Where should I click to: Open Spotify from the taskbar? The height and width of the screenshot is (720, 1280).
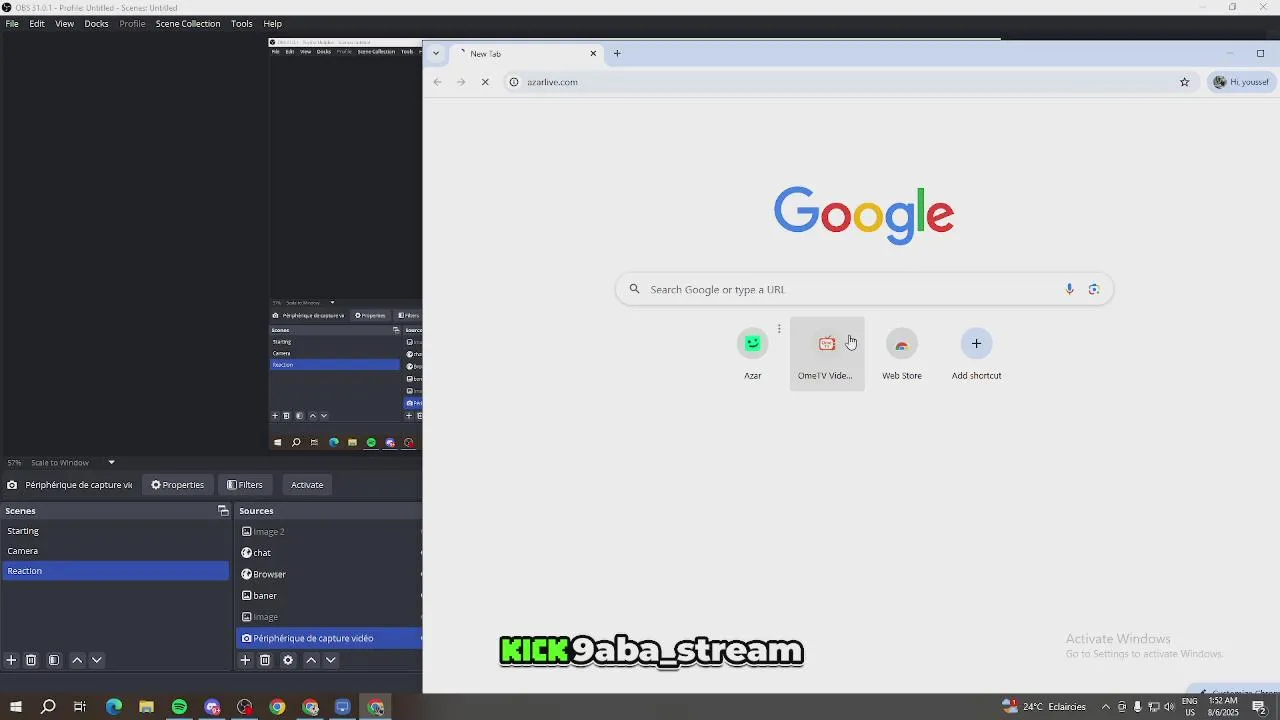[x=179, y=707]
